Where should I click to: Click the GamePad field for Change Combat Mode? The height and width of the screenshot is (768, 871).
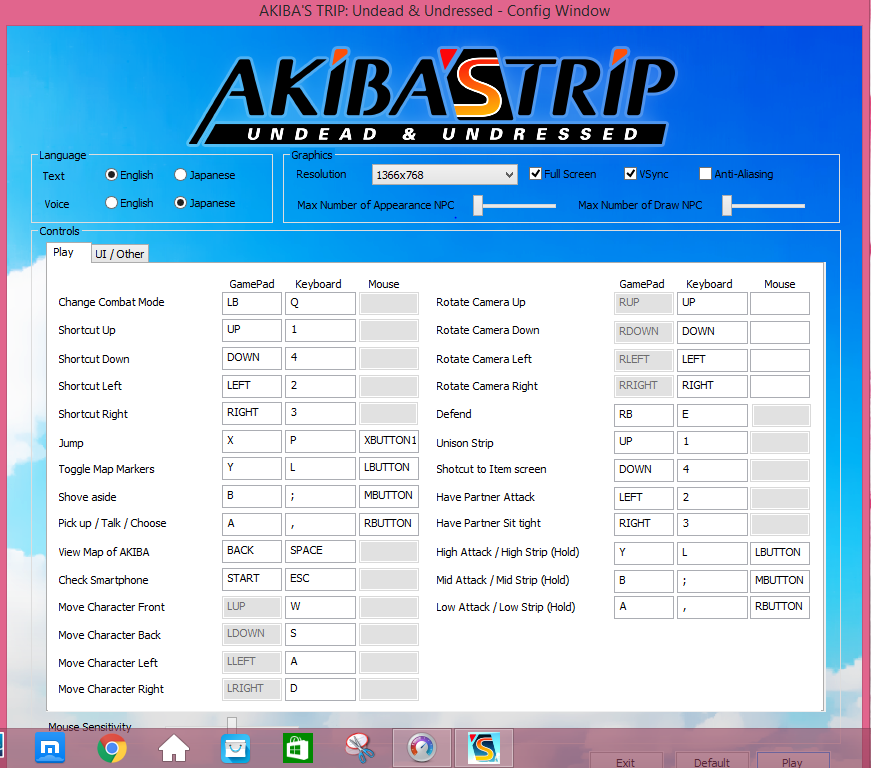coord(252,303)
